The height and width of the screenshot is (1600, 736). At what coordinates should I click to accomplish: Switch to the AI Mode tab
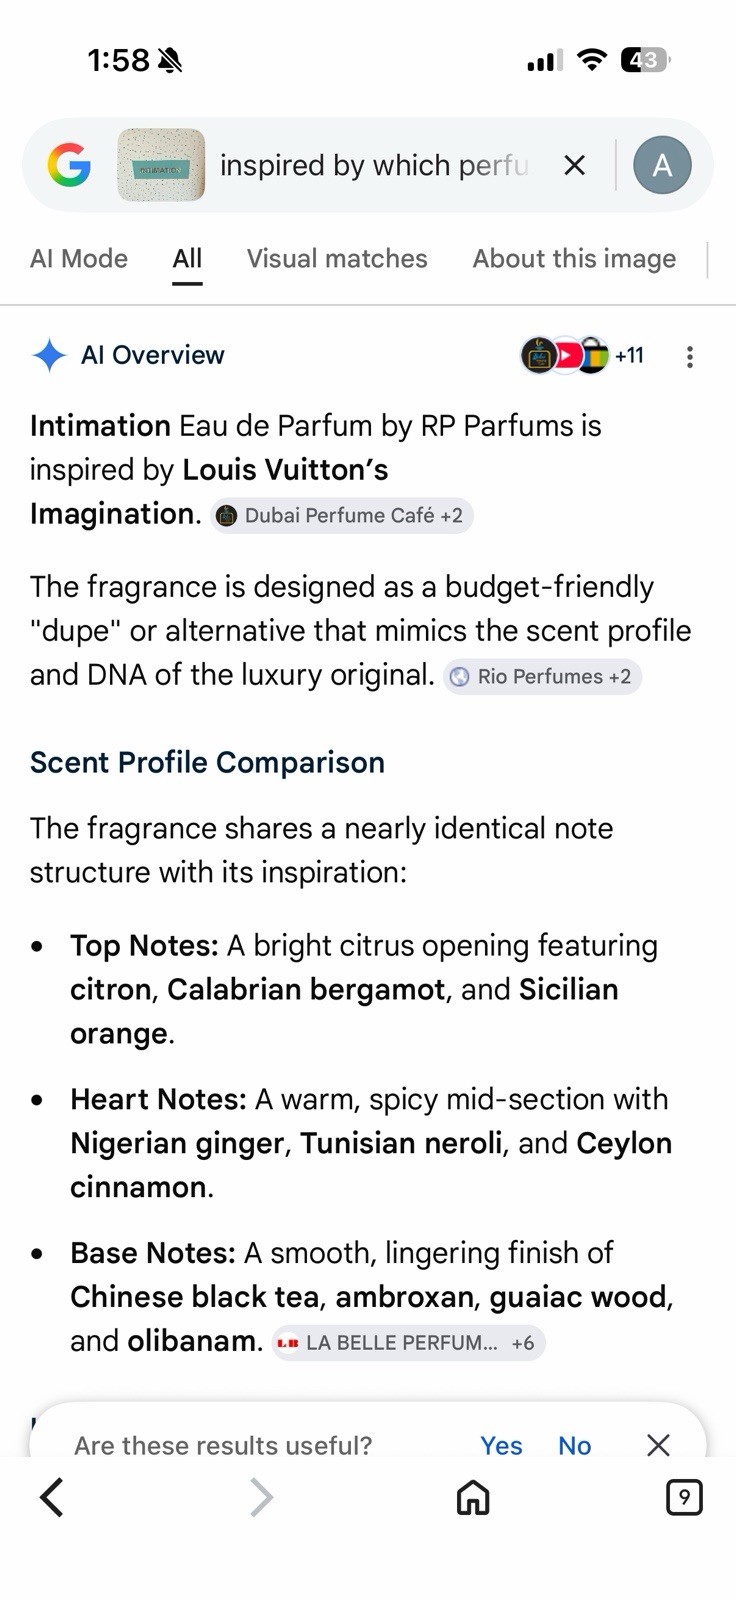coord(79,259)
